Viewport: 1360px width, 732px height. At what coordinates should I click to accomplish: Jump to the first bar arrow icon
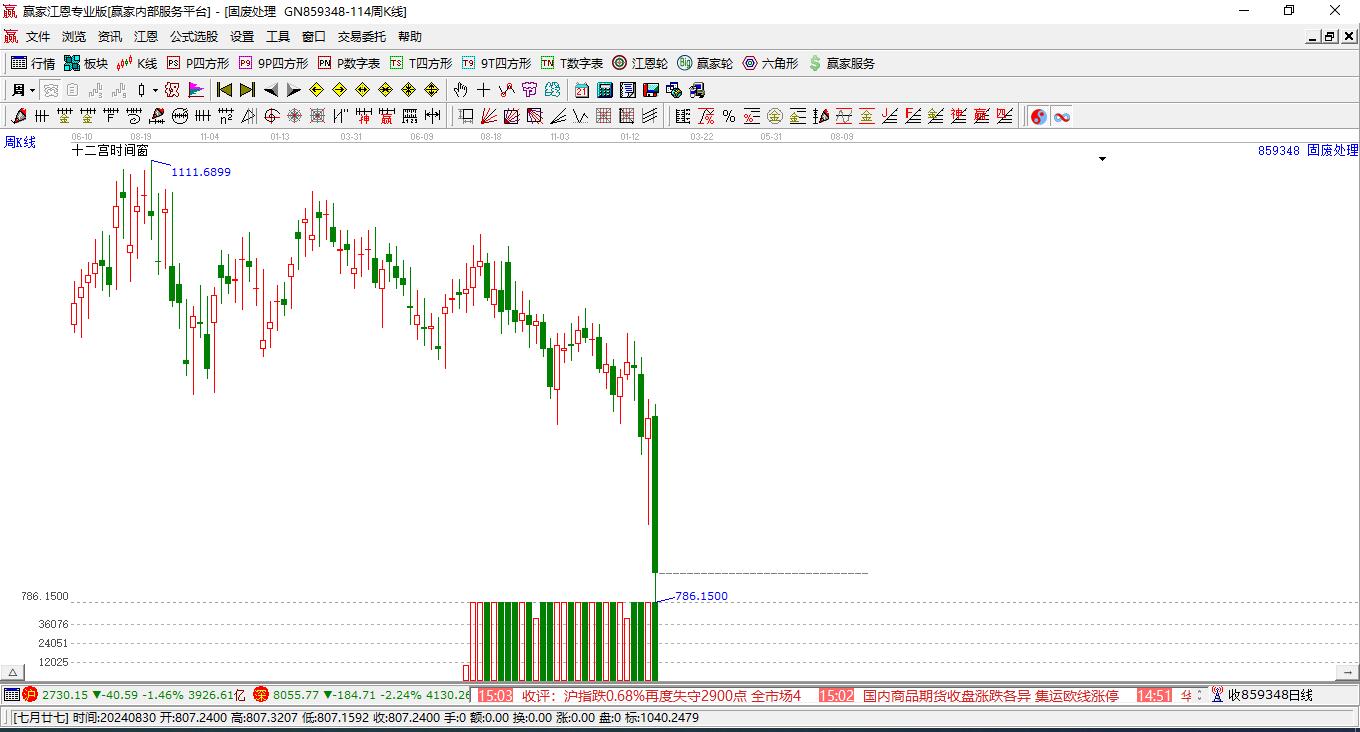224,90
